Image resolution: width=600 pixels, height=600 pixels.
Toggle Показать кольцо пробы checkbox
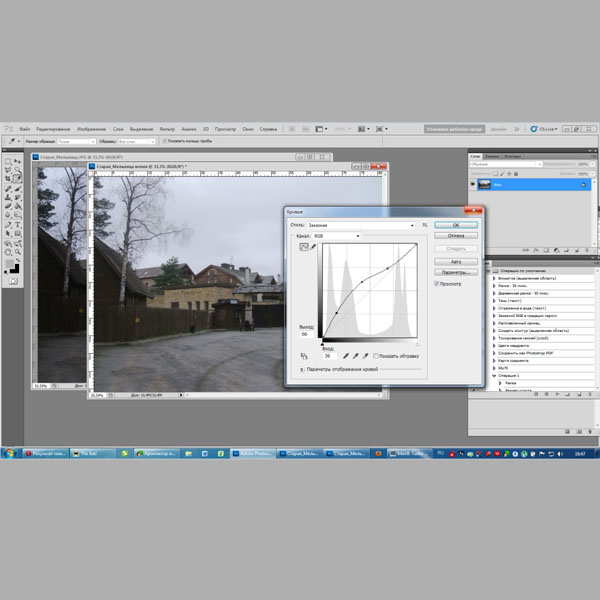pyautogui.click(x=165, y=141)
